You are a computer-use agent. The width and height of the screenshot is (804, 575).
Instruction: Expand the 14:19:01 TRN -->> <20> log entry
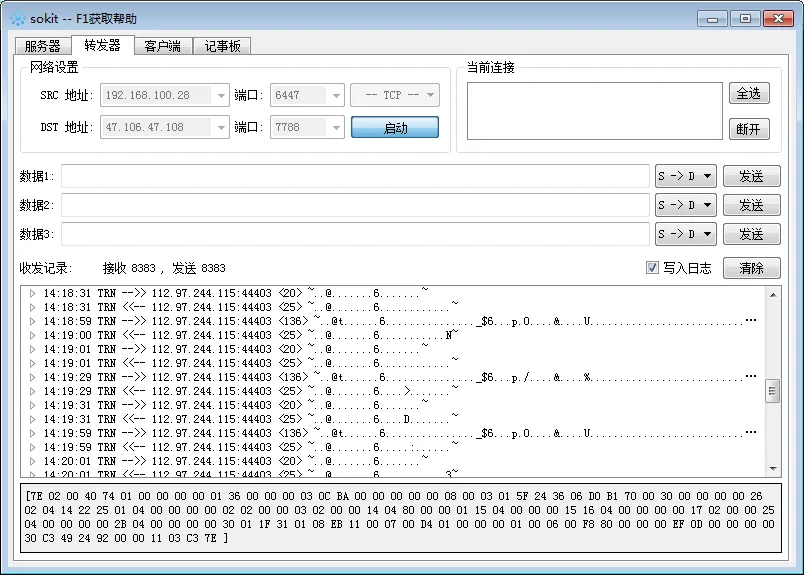coord(32,349)
